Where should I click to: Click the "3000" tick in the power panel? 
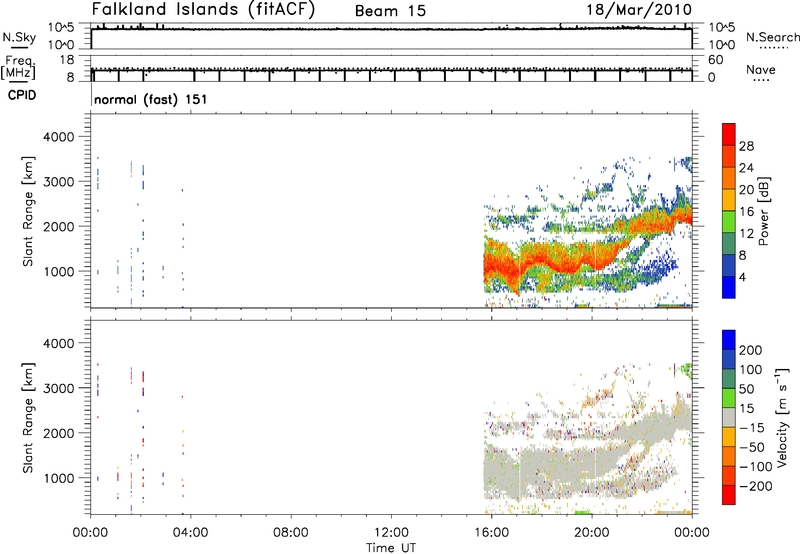click(58, 182)
